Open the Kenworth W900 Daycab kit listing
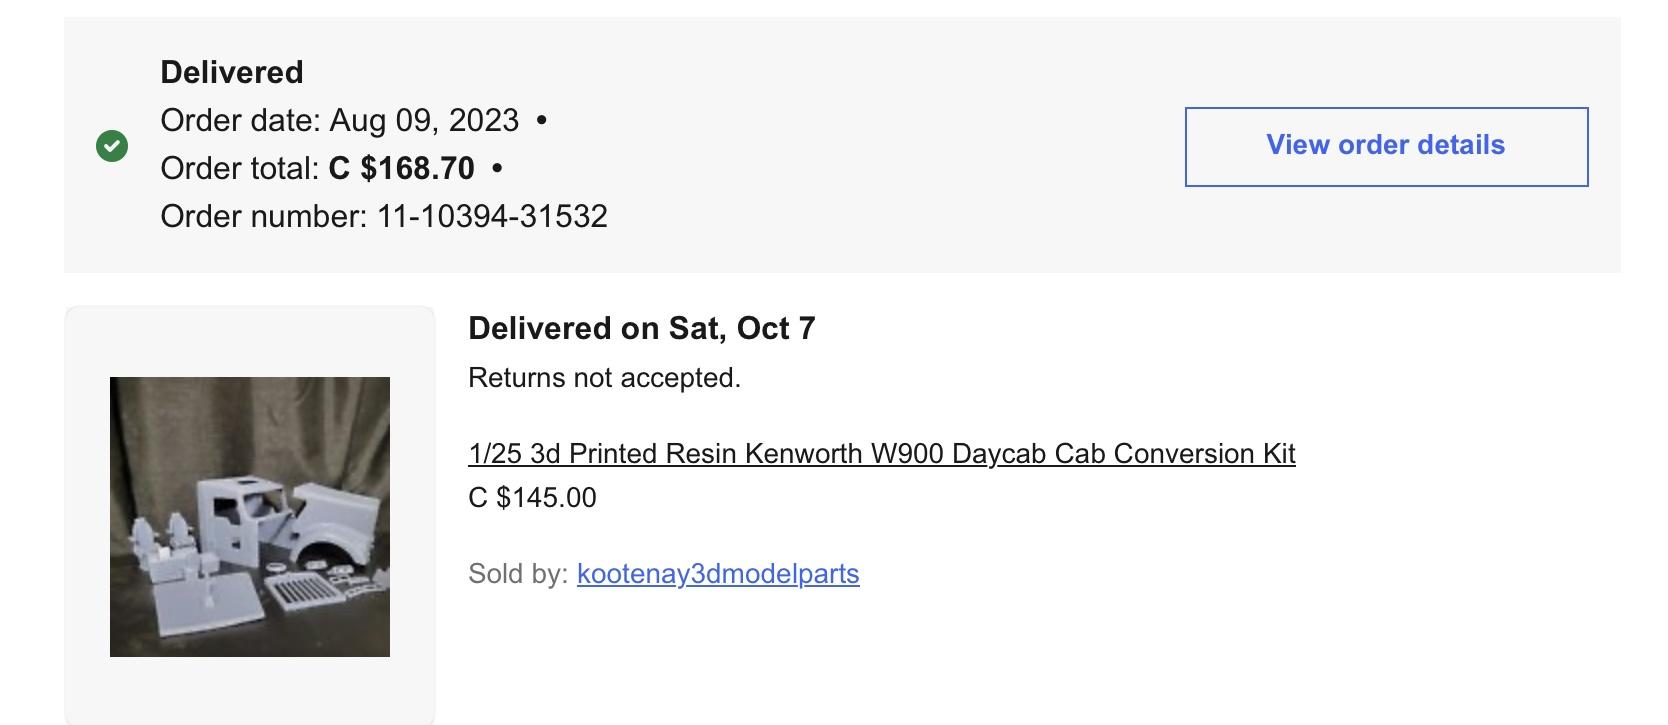The height and width of the screenshot is (725, 1668). [x=881, y=453]
